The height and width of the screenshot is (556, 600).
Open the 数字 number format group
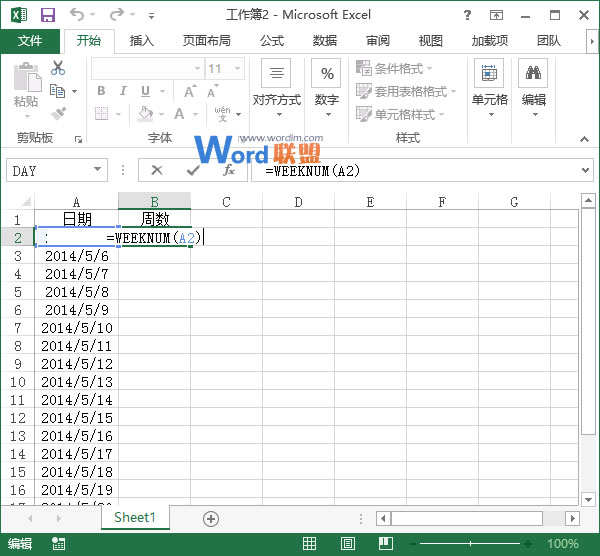[x=327, y=88]
